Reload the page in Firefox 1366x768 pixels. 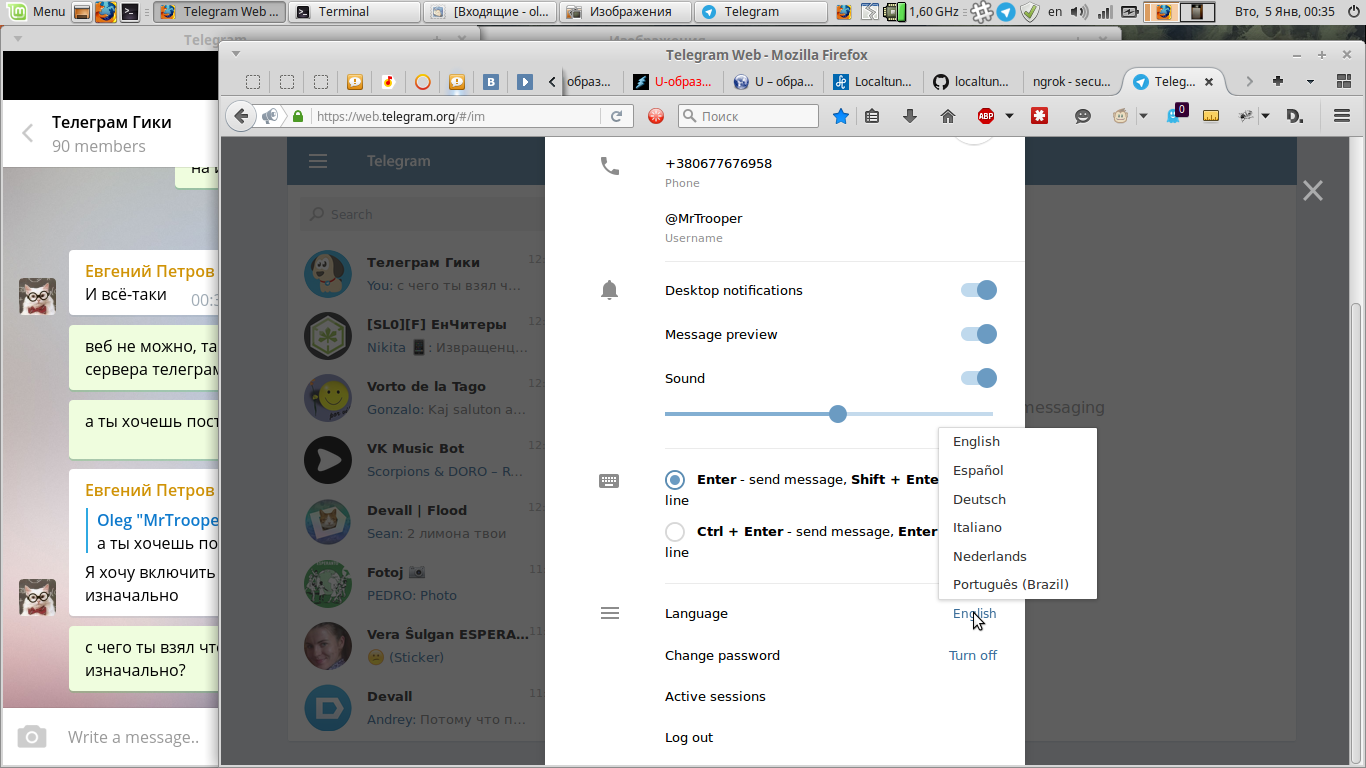[617, 116]
